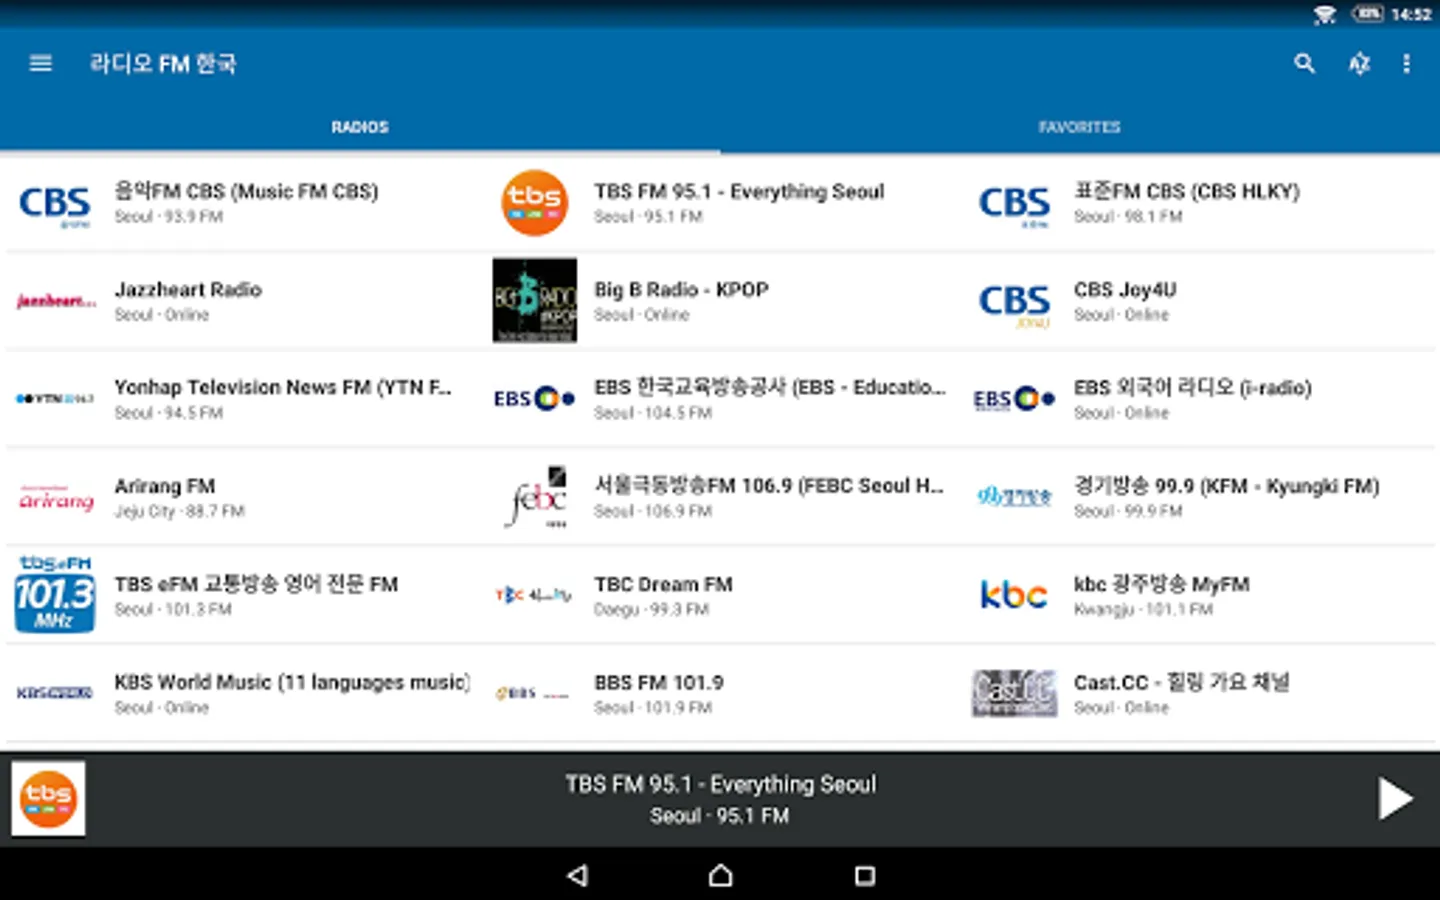The image size is (1440, 900).
Task: Tap the Kyungki FM 99.9 logo
Action: tap(1015, 496)
